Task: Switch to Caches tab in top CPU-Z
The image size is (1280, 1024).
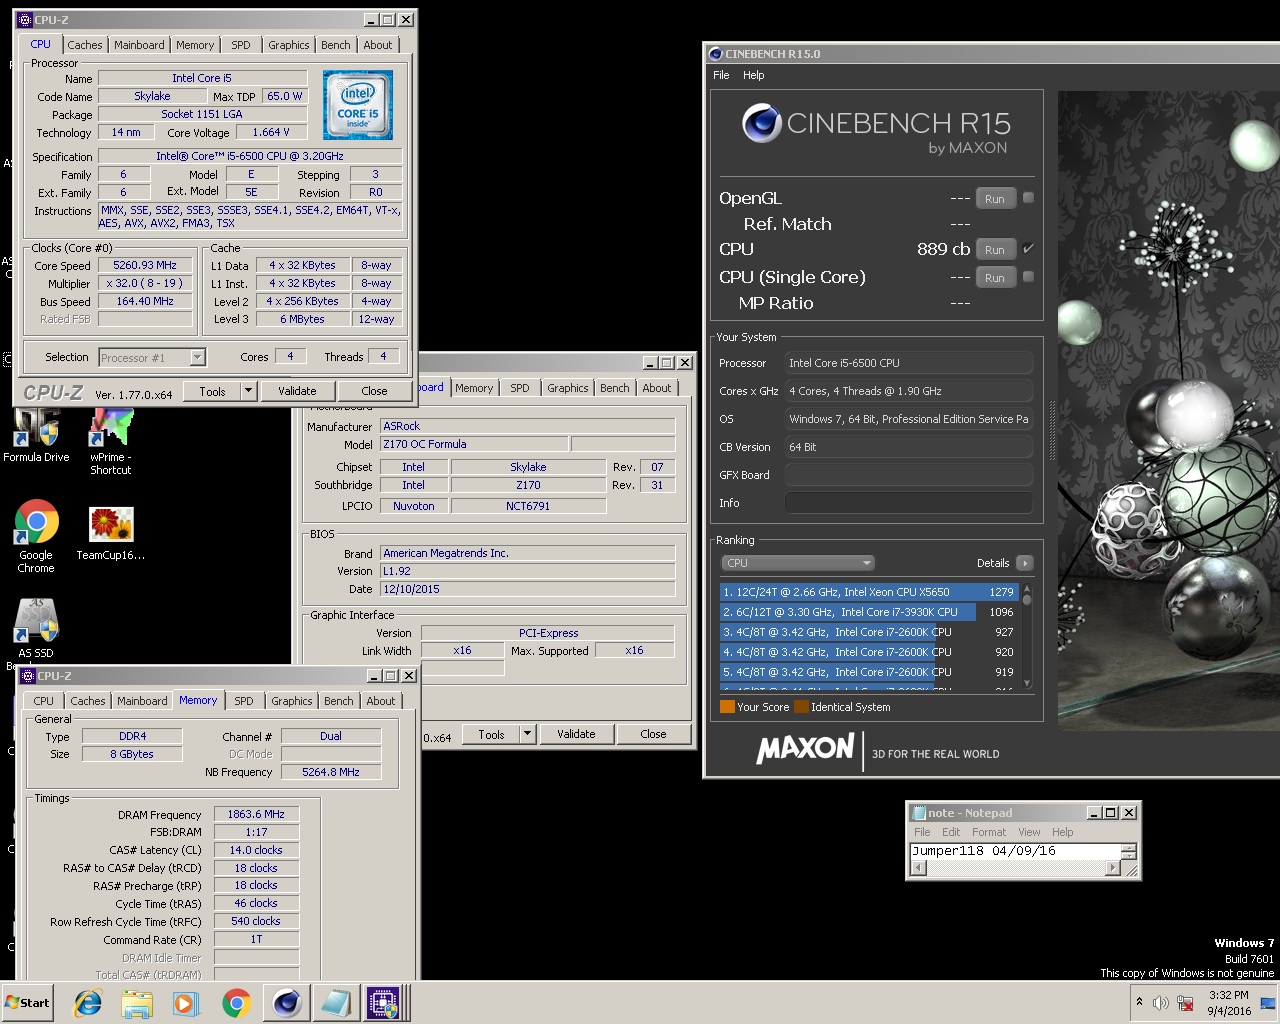Action: tap(85, 45)
